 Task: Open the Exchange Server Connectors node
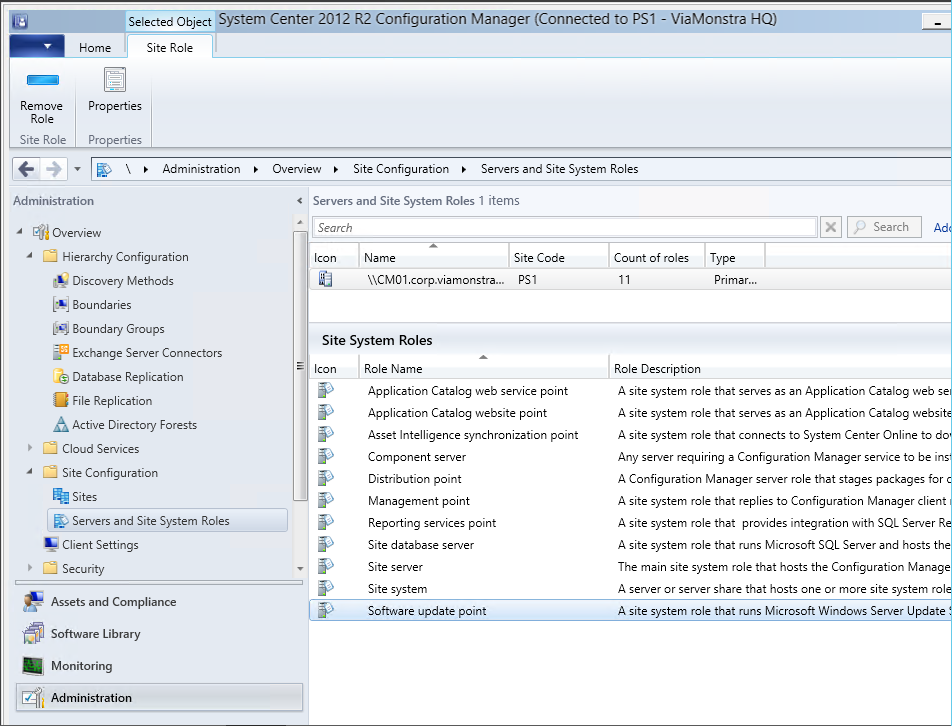[x=146, y=353]
